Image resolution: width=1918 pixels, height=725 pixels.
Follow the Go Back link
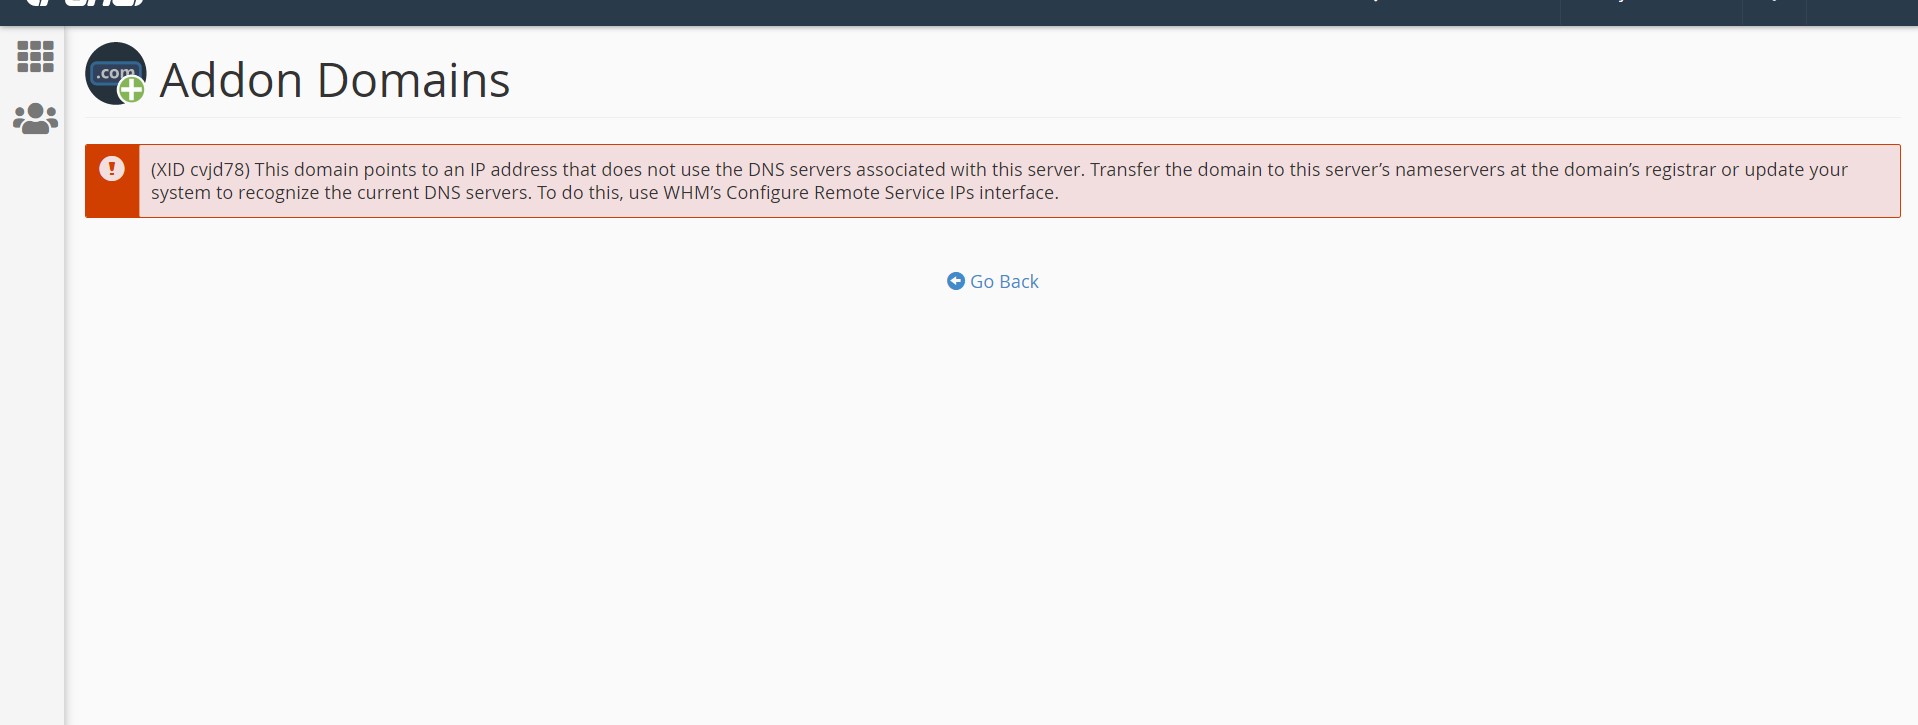click(993, 281)
